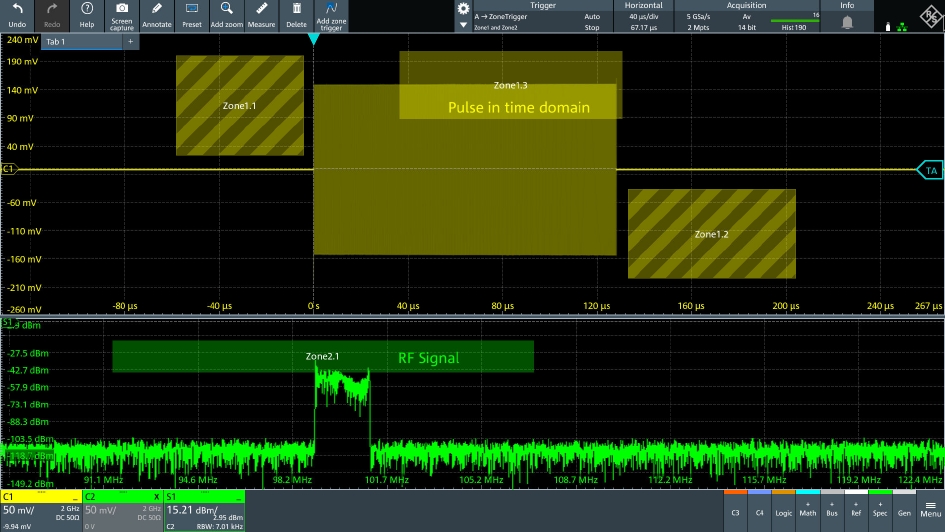Viewport: 945px width, 532px height.
Task: Open the Horizontal settings panel
Action: pyautogui.click(x=643, y=17)
